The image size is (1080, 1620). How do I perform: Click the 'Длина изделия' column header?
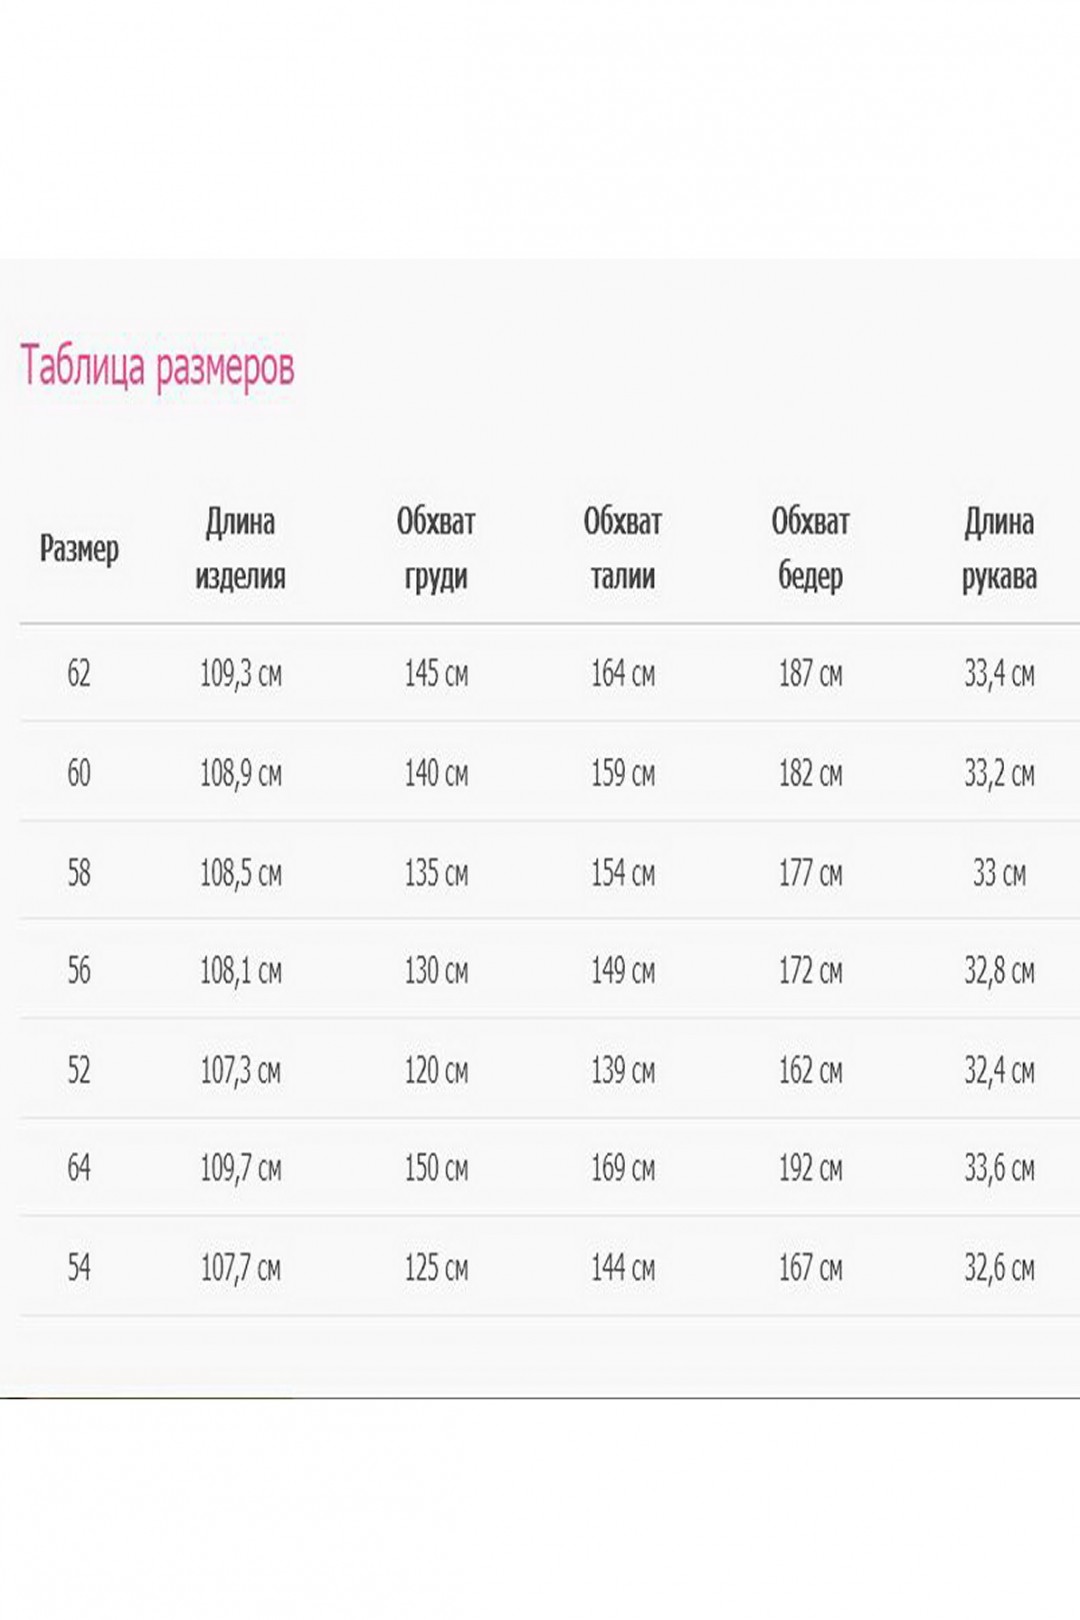[240, 548]
